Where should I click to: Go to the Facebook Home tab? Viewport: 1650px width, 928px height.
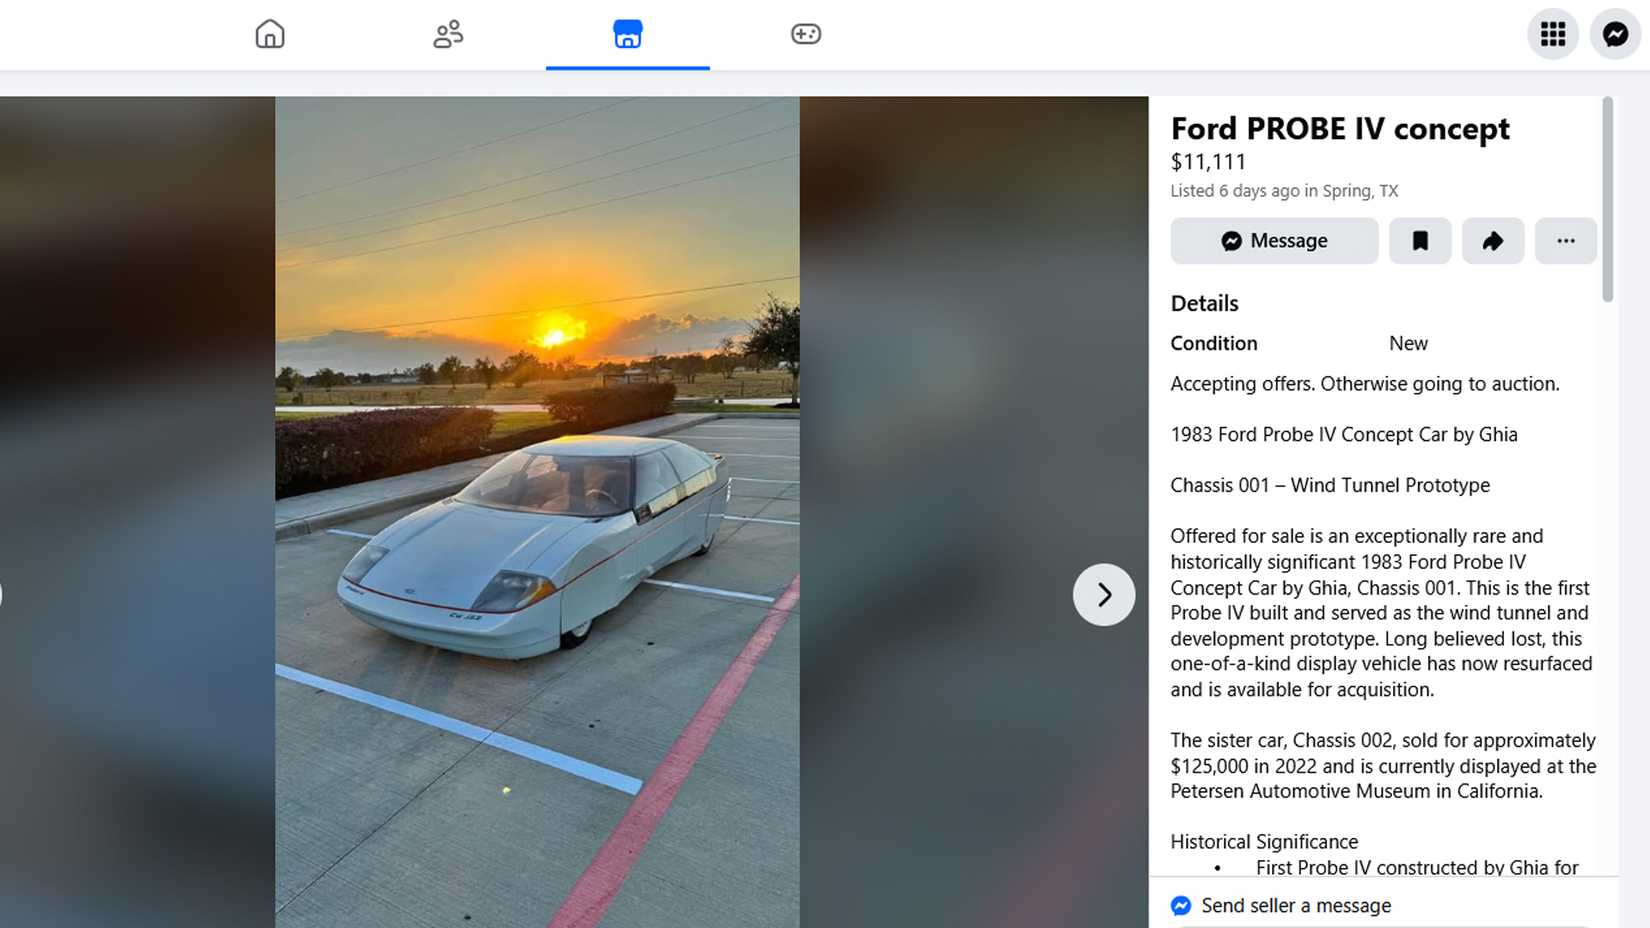[x=270, y=34]
